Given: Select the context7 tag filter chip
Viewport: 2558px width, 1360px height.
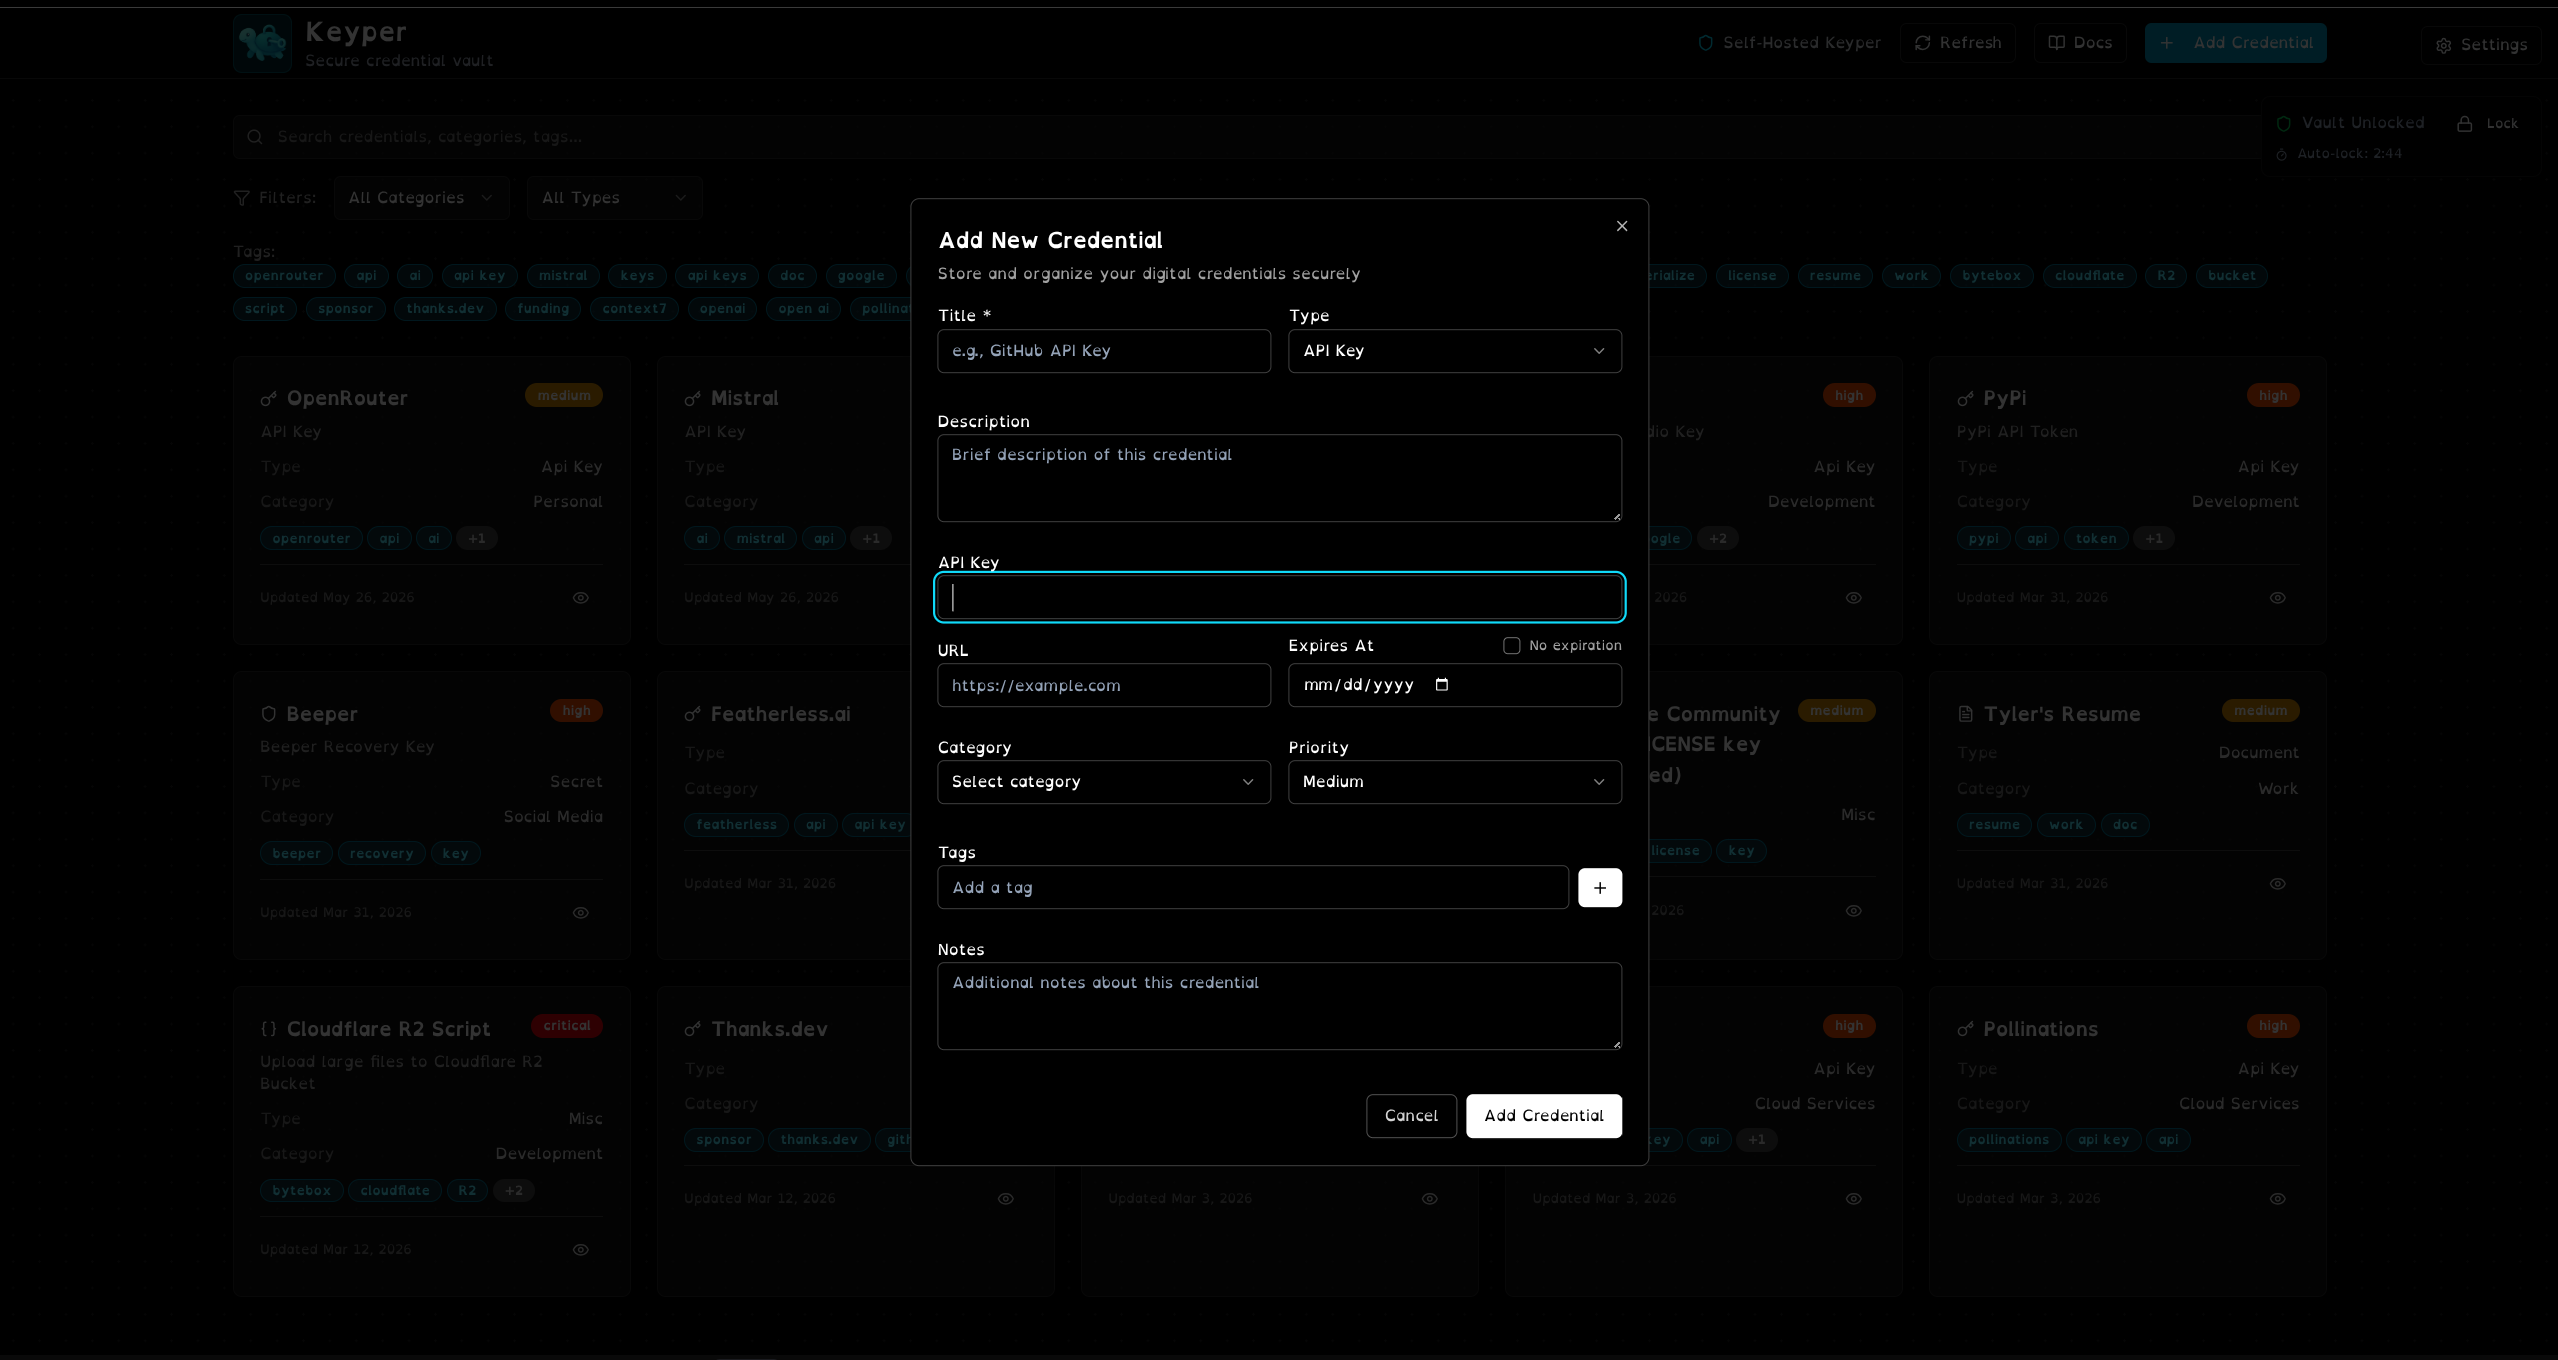Looking at the screenshot, I should 634,309.
